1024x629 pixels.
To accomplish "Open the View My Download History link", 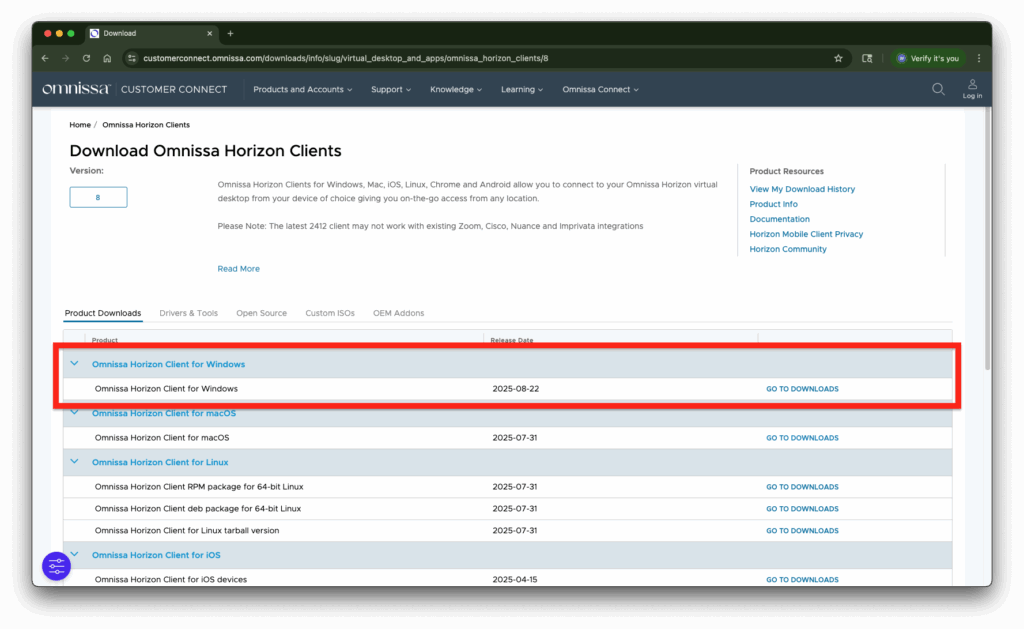I will [802, 189].
